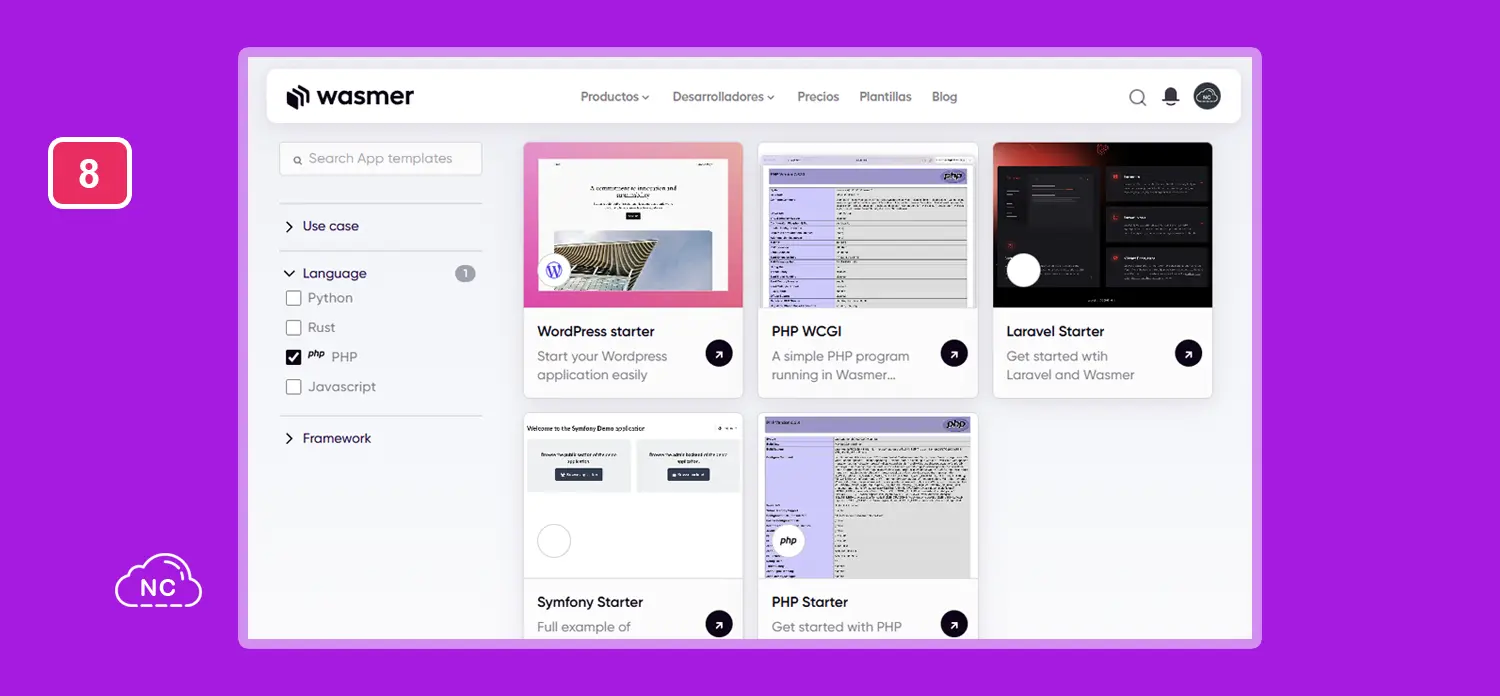The height and width of the screenshot is (696, 1500).
Task: Open the Laravel Starter title link
Action: 1055,331
